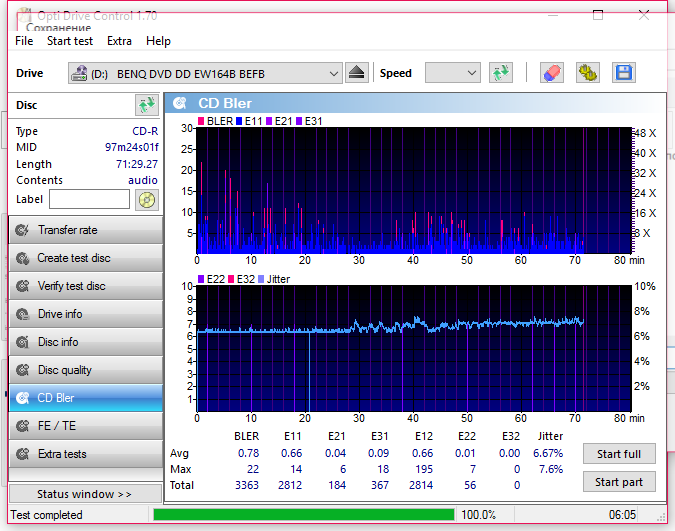Screen dimensions: 675x531
Task: Open the FE / TE test
Action: (85, 426)
